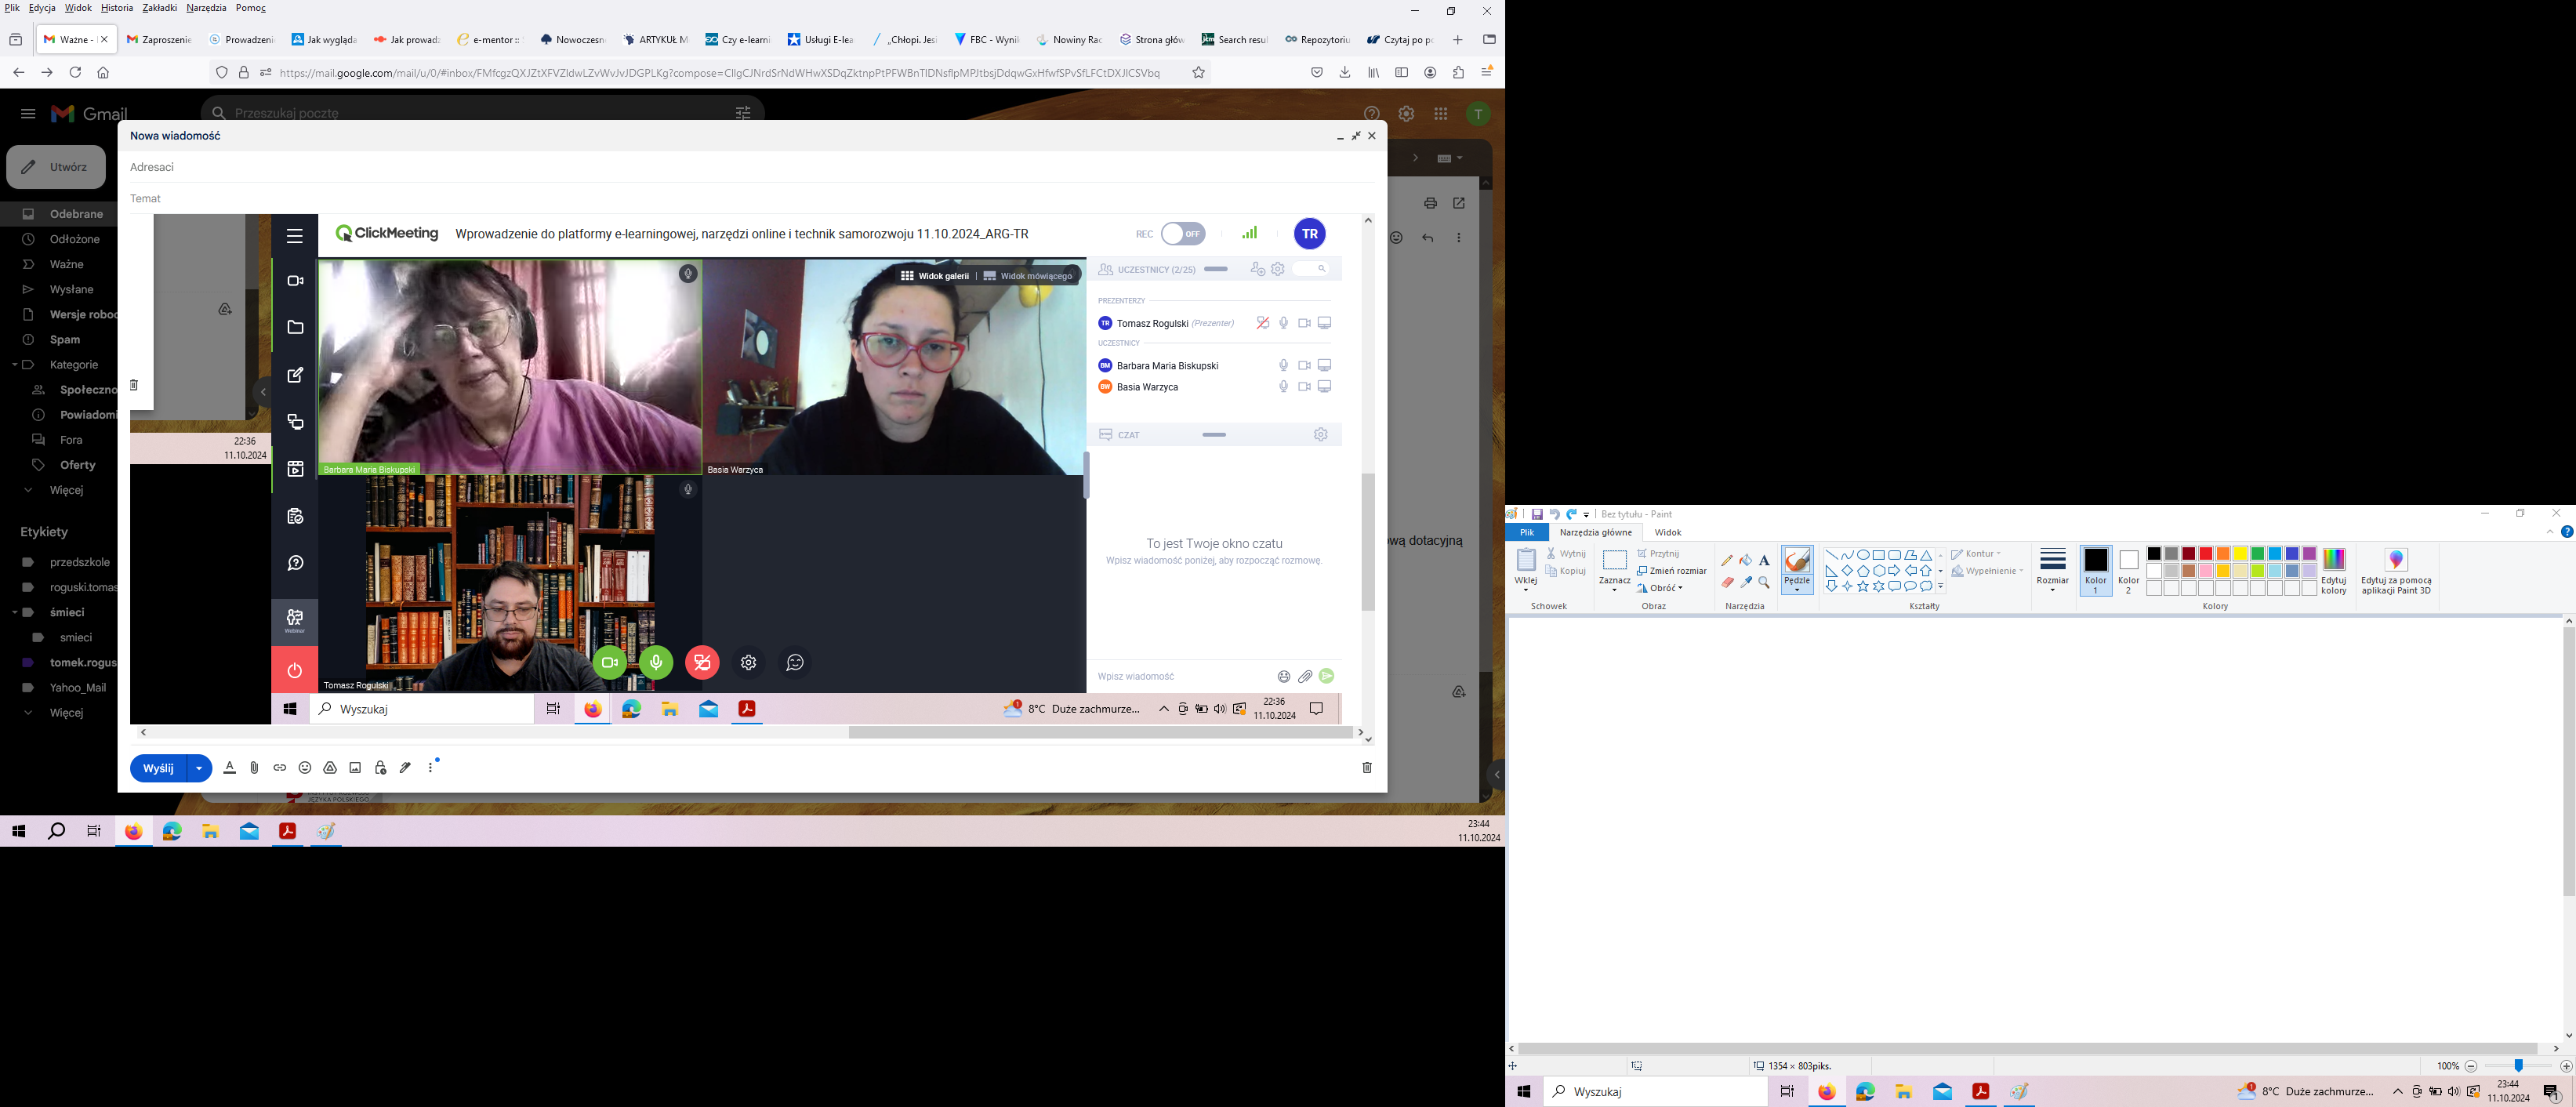Open the Firefox downloads panel

tap(1345, 72)
